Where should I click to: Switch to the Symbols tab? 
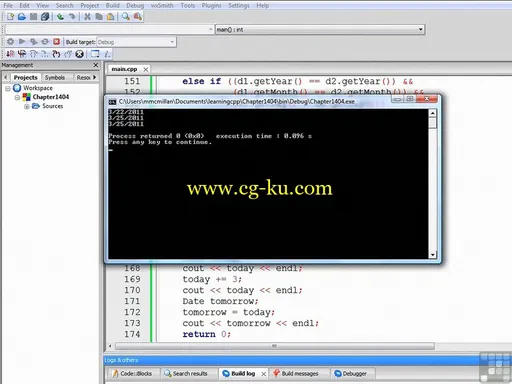tap(55, 77)
